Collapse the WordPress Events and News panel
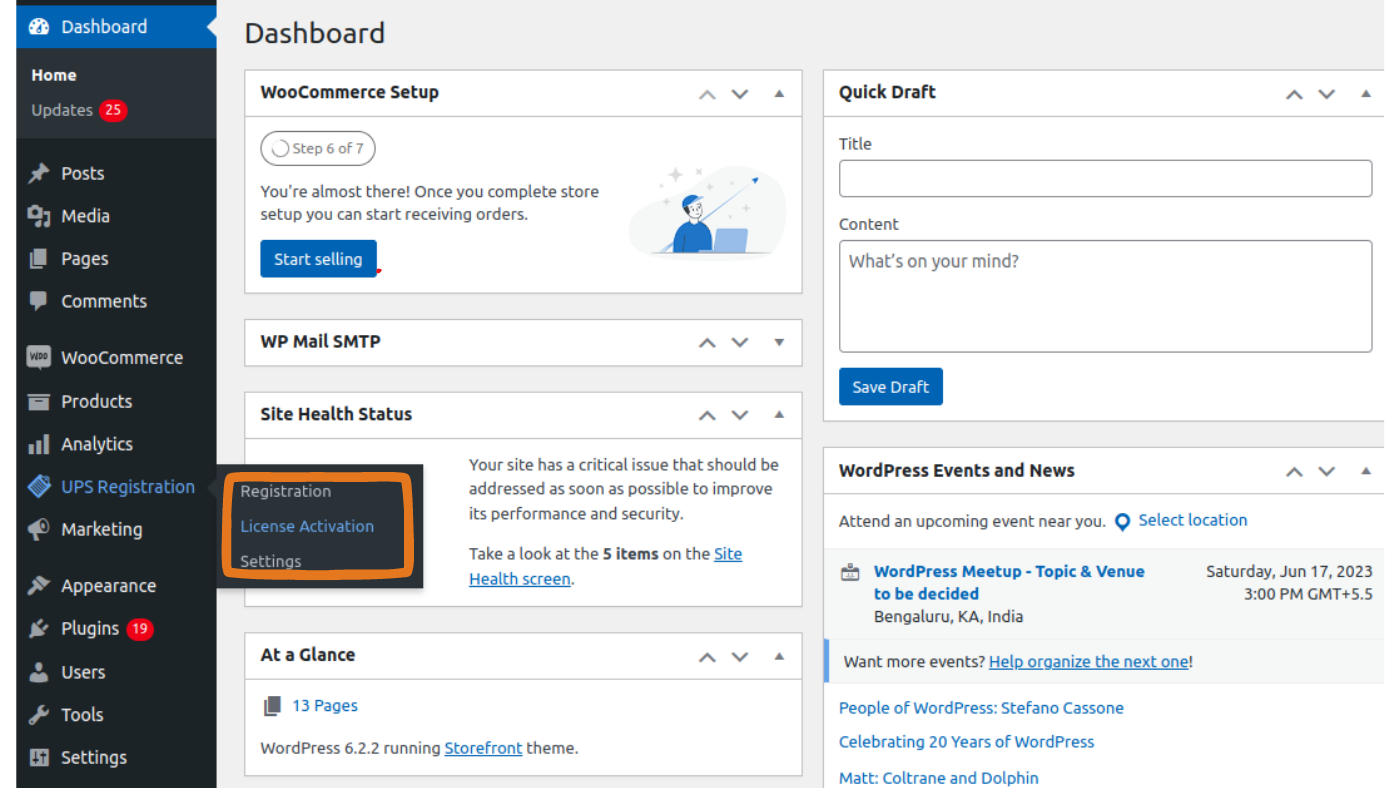Screen dimensions: 1400x788 tap(1366, 470)
